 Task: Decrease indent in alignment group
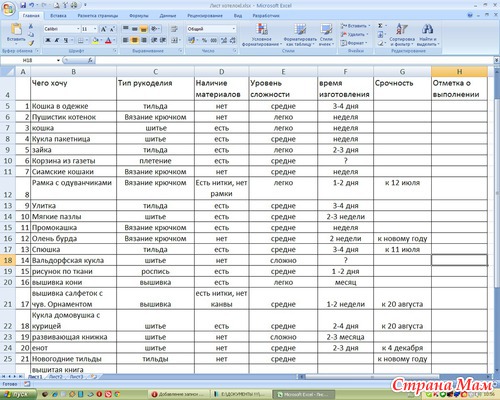coord(154,40)
